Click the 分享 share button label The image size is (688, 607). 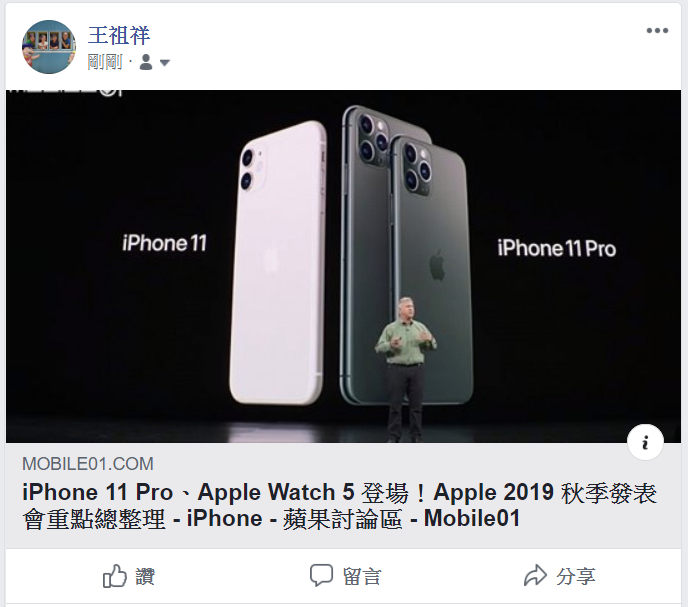point(576,576)
